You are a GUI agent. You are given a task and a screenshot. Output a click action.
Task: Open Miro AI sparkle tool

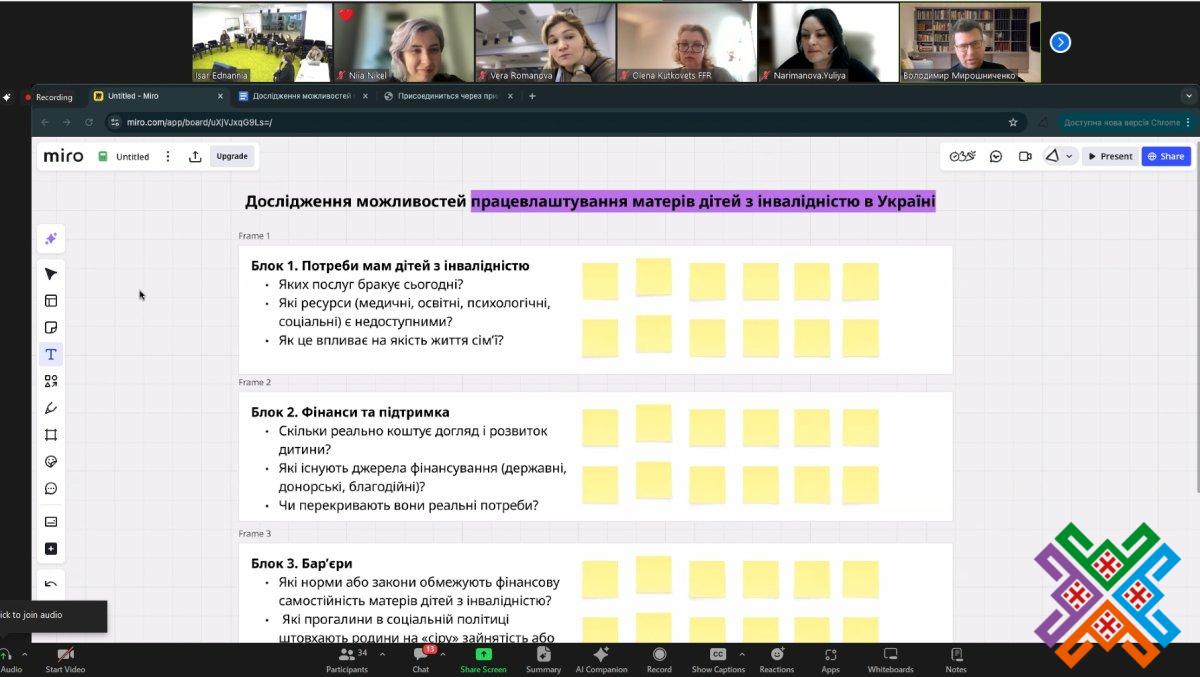(x=51, y=239)
